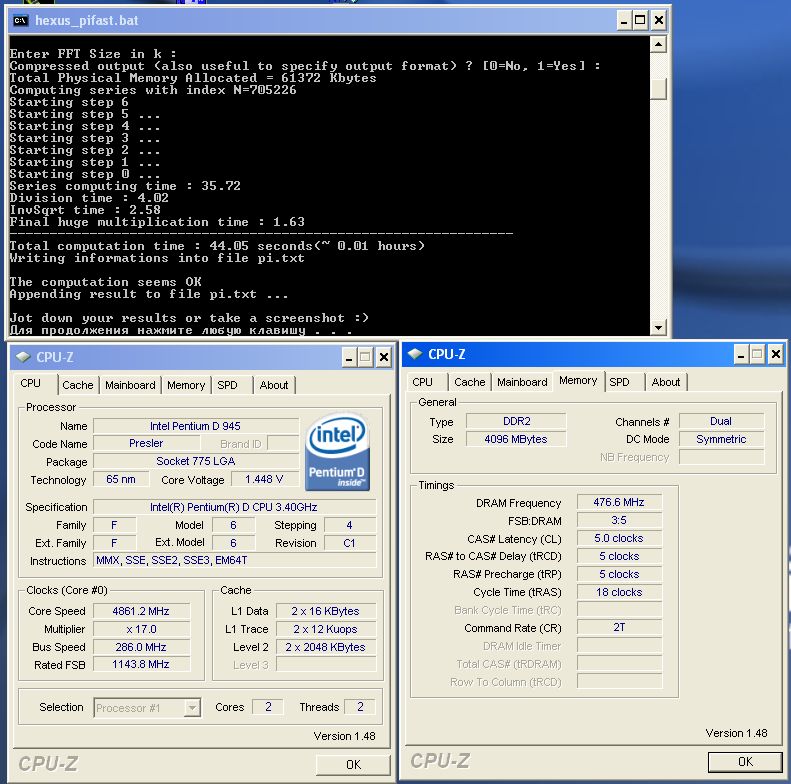
Task: Click the console icon in hexus_pifast.bat title bar
Action: (x=20, y=21)
